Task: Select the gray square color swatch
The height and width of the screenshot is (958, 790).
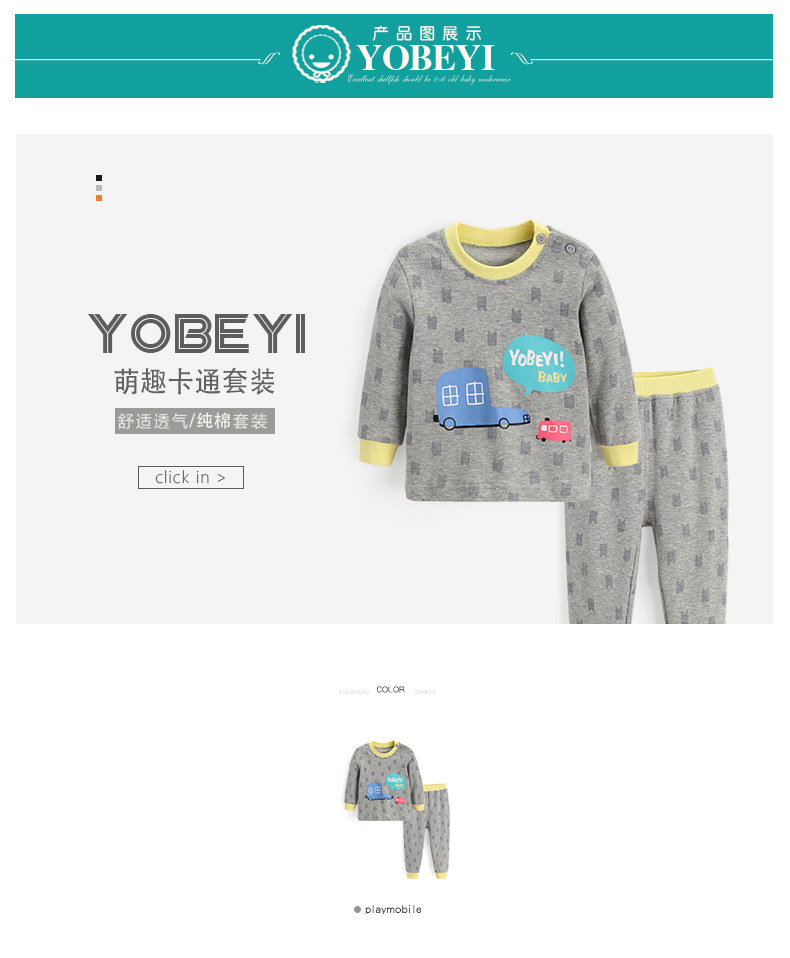Action: (x=99, y=188)
